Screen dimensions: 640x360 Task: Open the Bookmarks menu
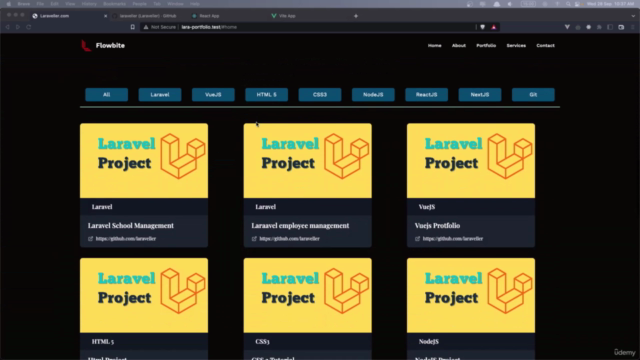[114, 4]
